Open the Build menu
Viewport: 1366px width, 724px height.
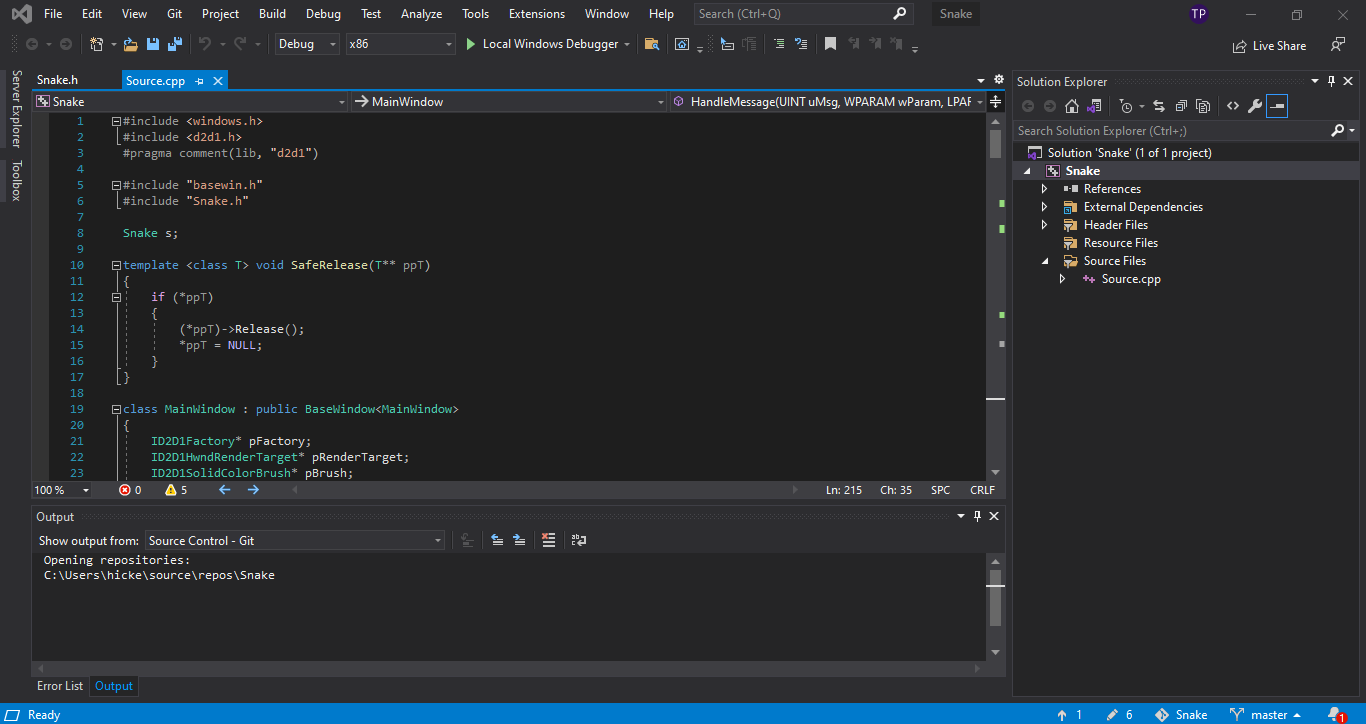[x=272, y=14]
